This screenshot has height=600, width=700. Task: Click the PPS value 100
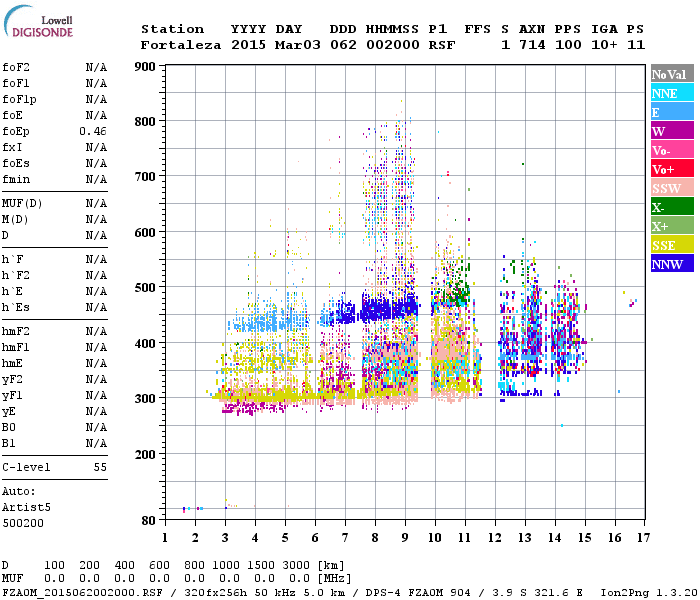pos(568,45)
